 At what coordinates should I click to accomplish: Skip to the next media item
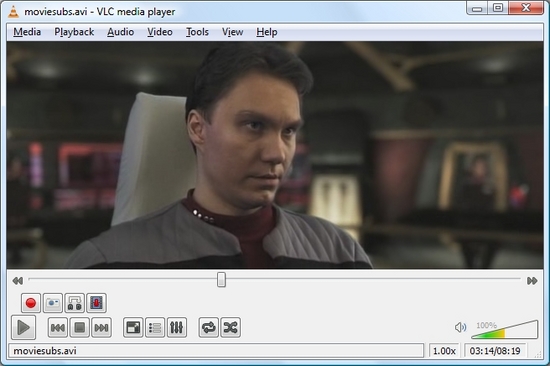[x=101, y=328]
